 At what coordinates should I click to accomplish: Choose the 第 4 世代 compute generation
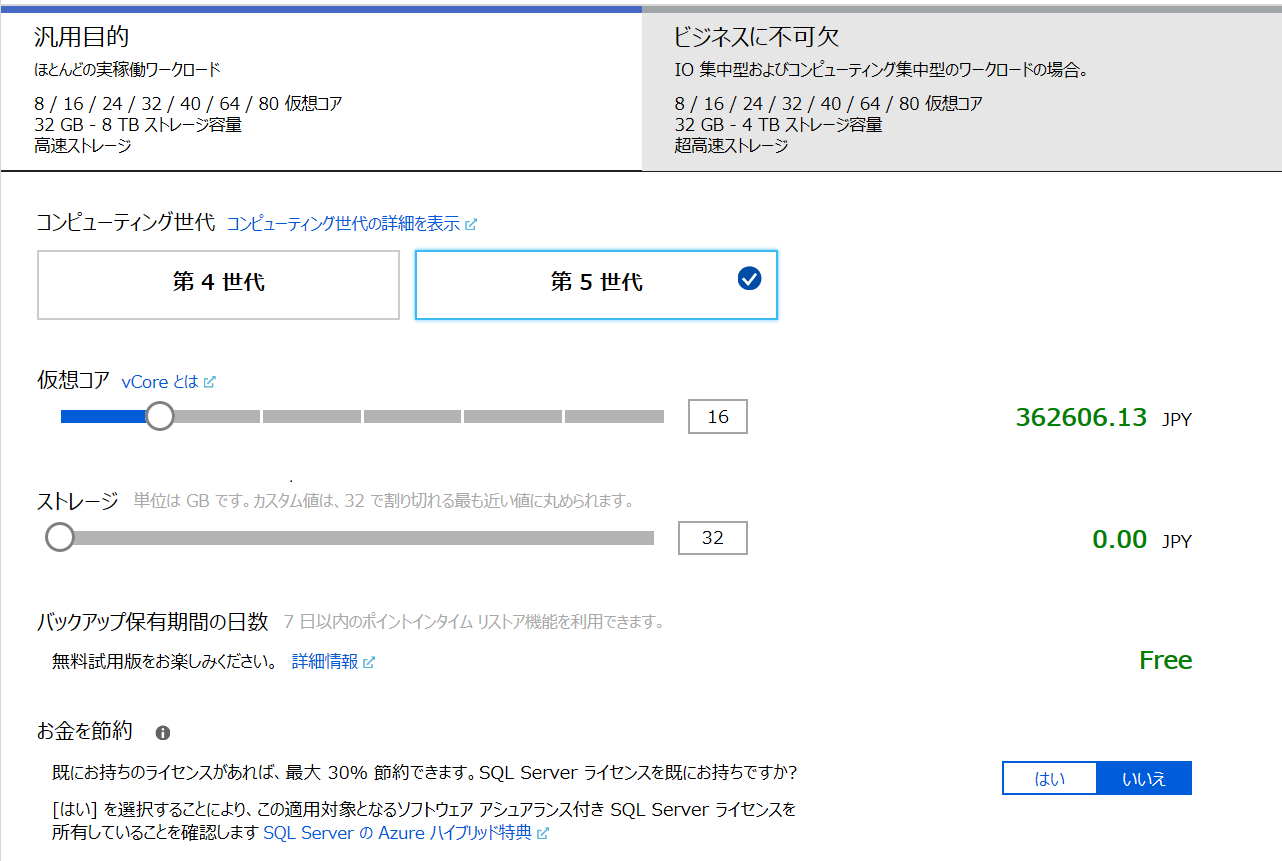click(x=218, y=284)
